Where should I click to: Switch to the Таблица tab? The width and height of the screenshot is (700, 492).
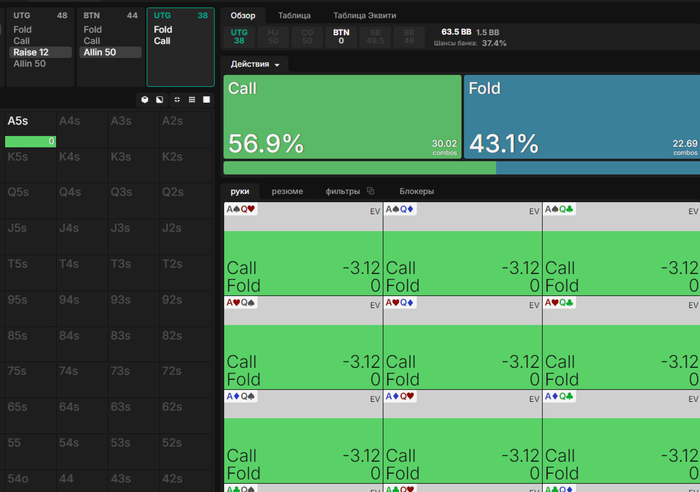point(294,16)
